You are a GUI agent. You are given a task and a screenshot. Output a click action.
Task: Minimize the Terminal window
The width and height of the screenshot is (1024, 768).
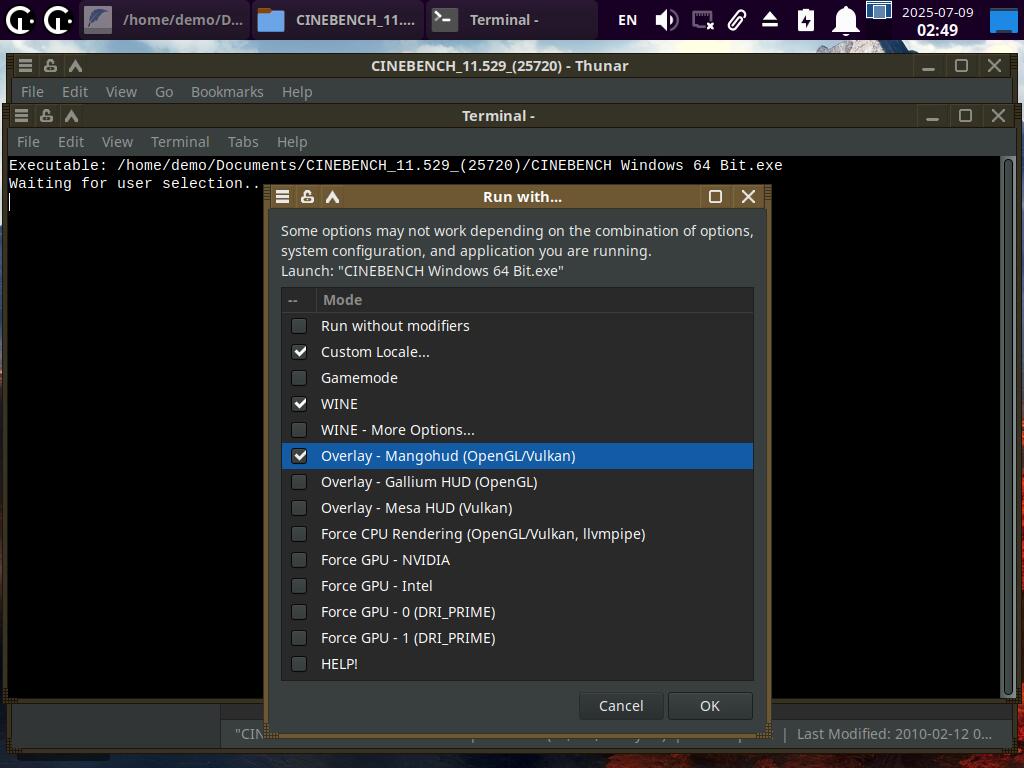[x=933, y=116]
